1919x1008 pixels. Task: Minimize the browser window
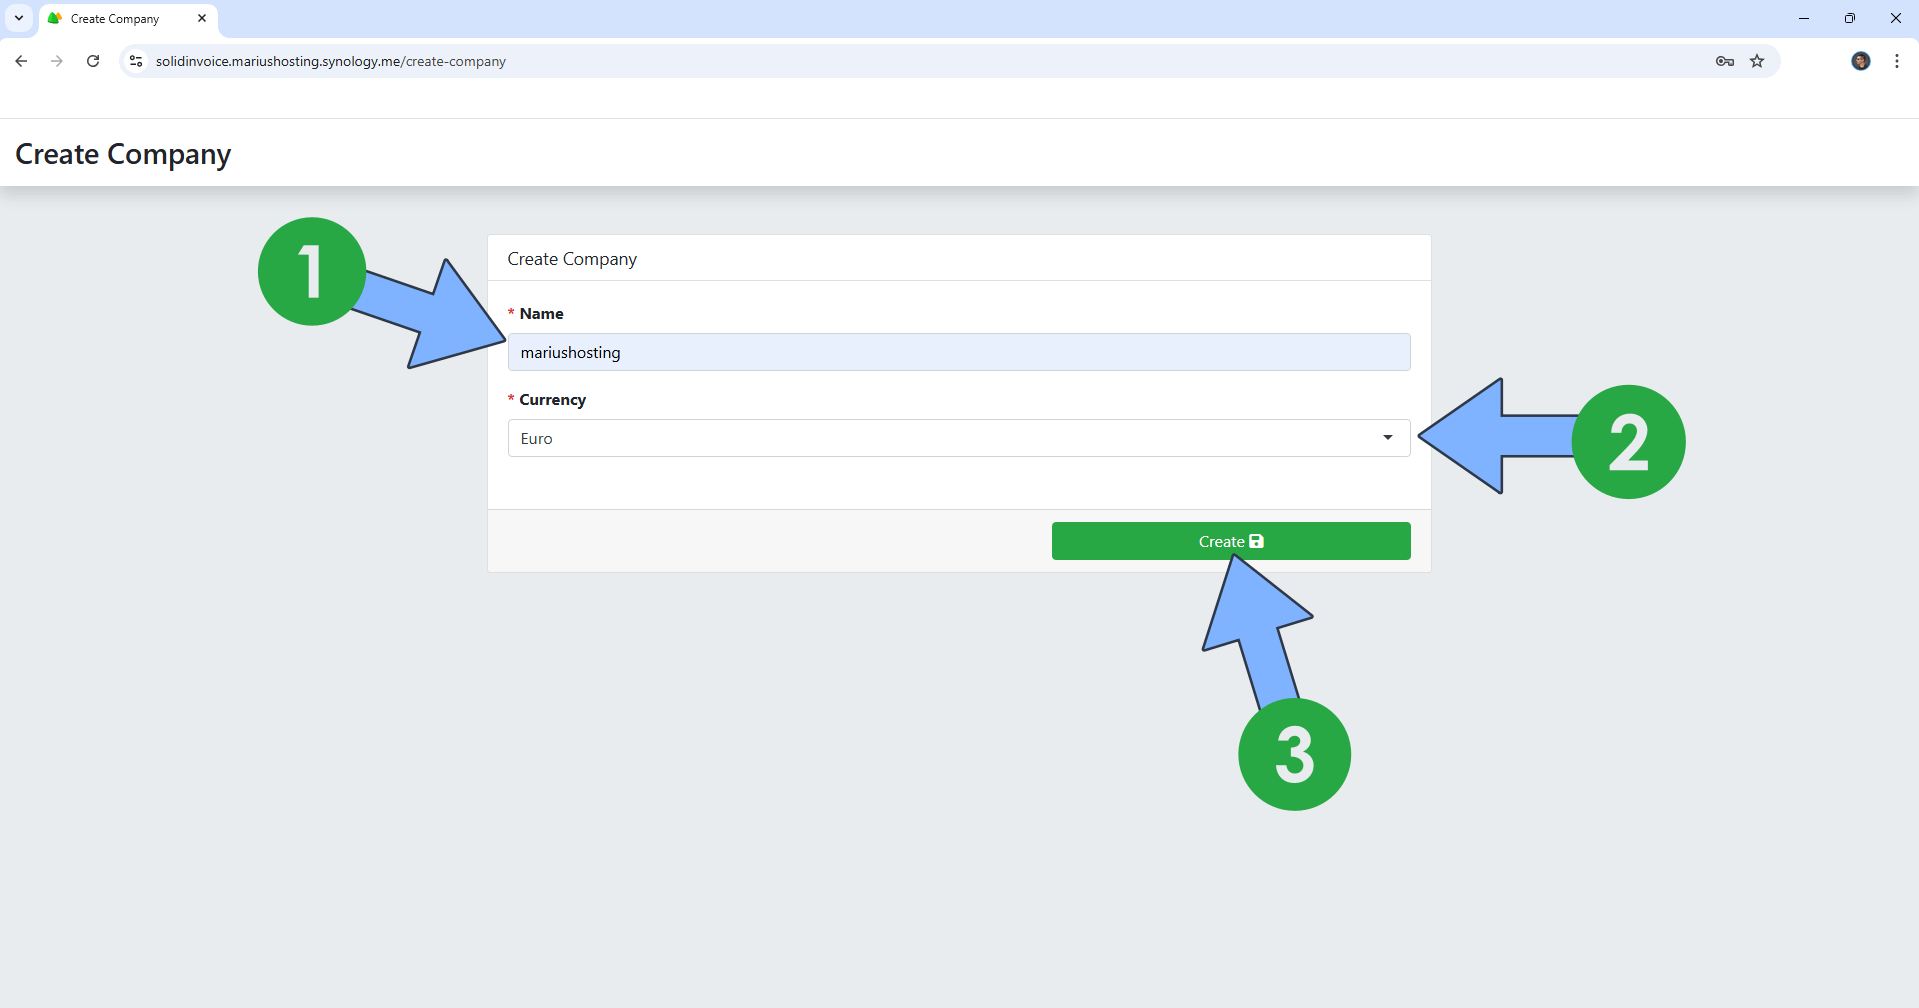coord(1804,18)
